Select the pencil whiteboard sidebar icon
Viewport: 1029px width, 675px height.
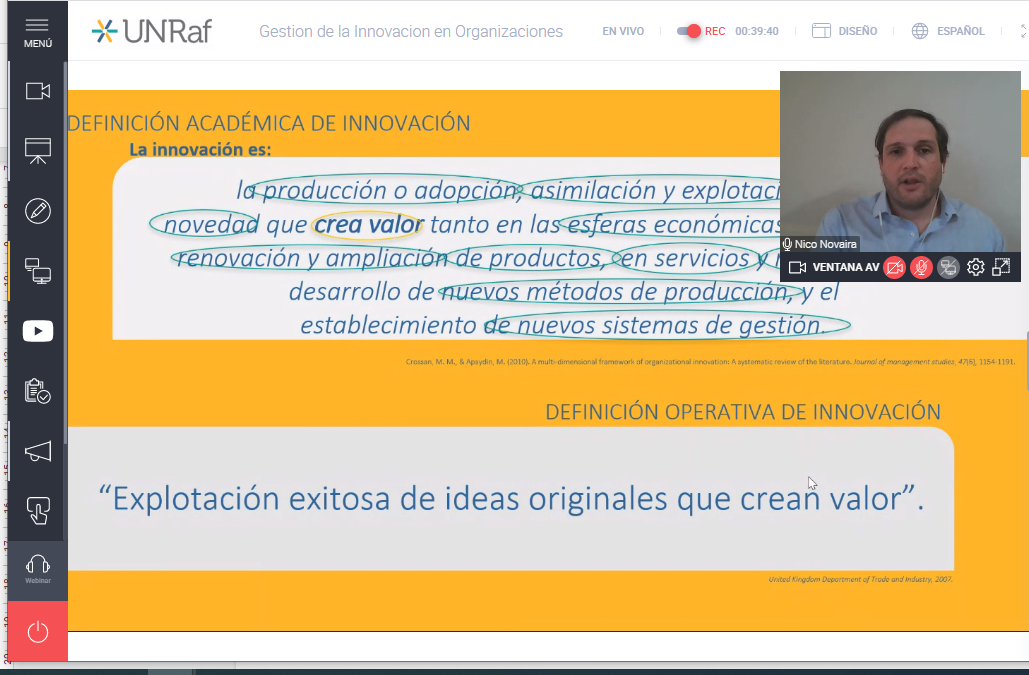[37, 211]
